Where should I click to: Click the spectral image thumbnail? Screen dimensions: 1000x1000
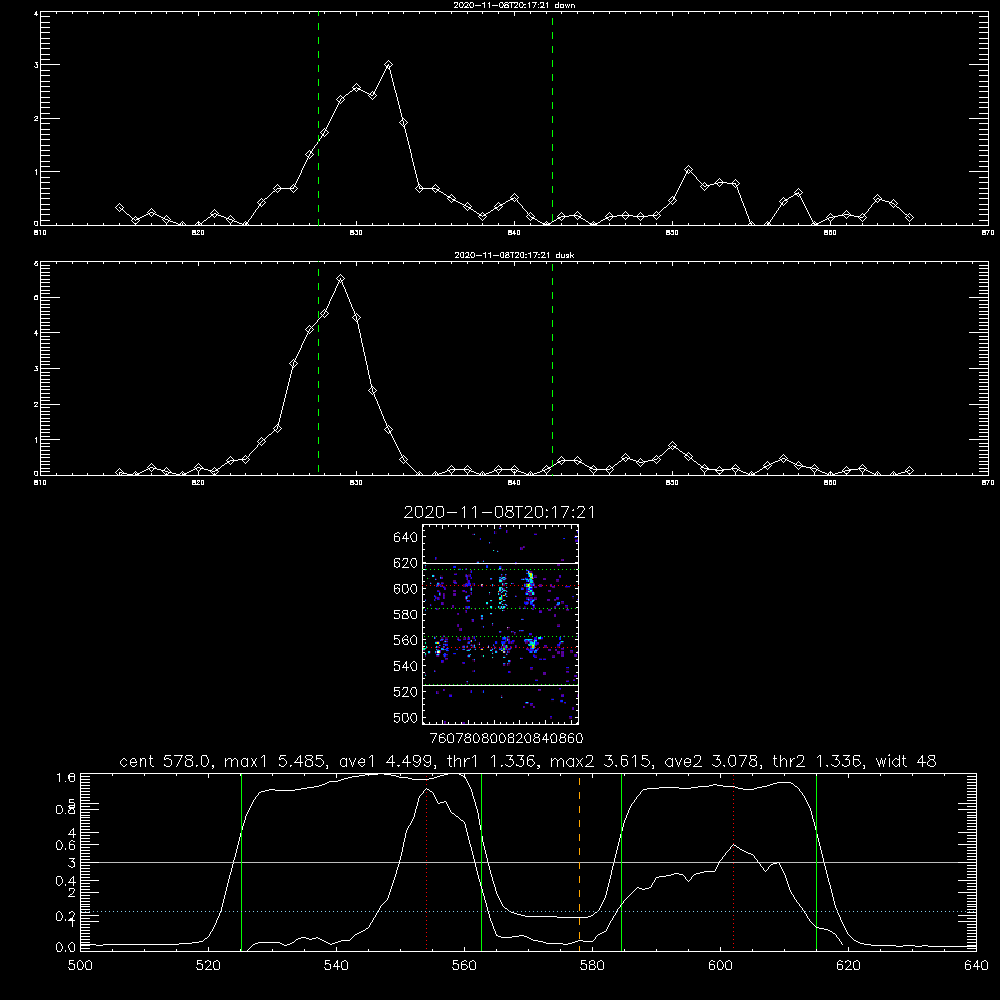click(500, 624)
